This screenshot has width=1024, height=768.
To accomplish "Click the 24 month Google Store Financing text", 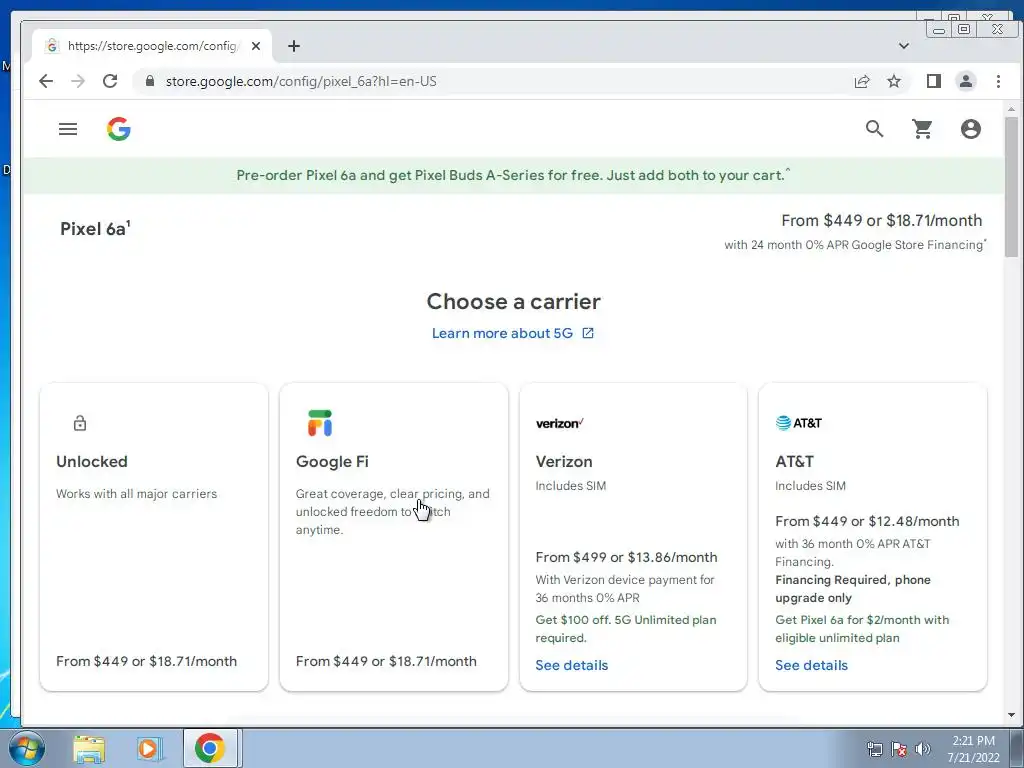I will click(x=855, y=245).
